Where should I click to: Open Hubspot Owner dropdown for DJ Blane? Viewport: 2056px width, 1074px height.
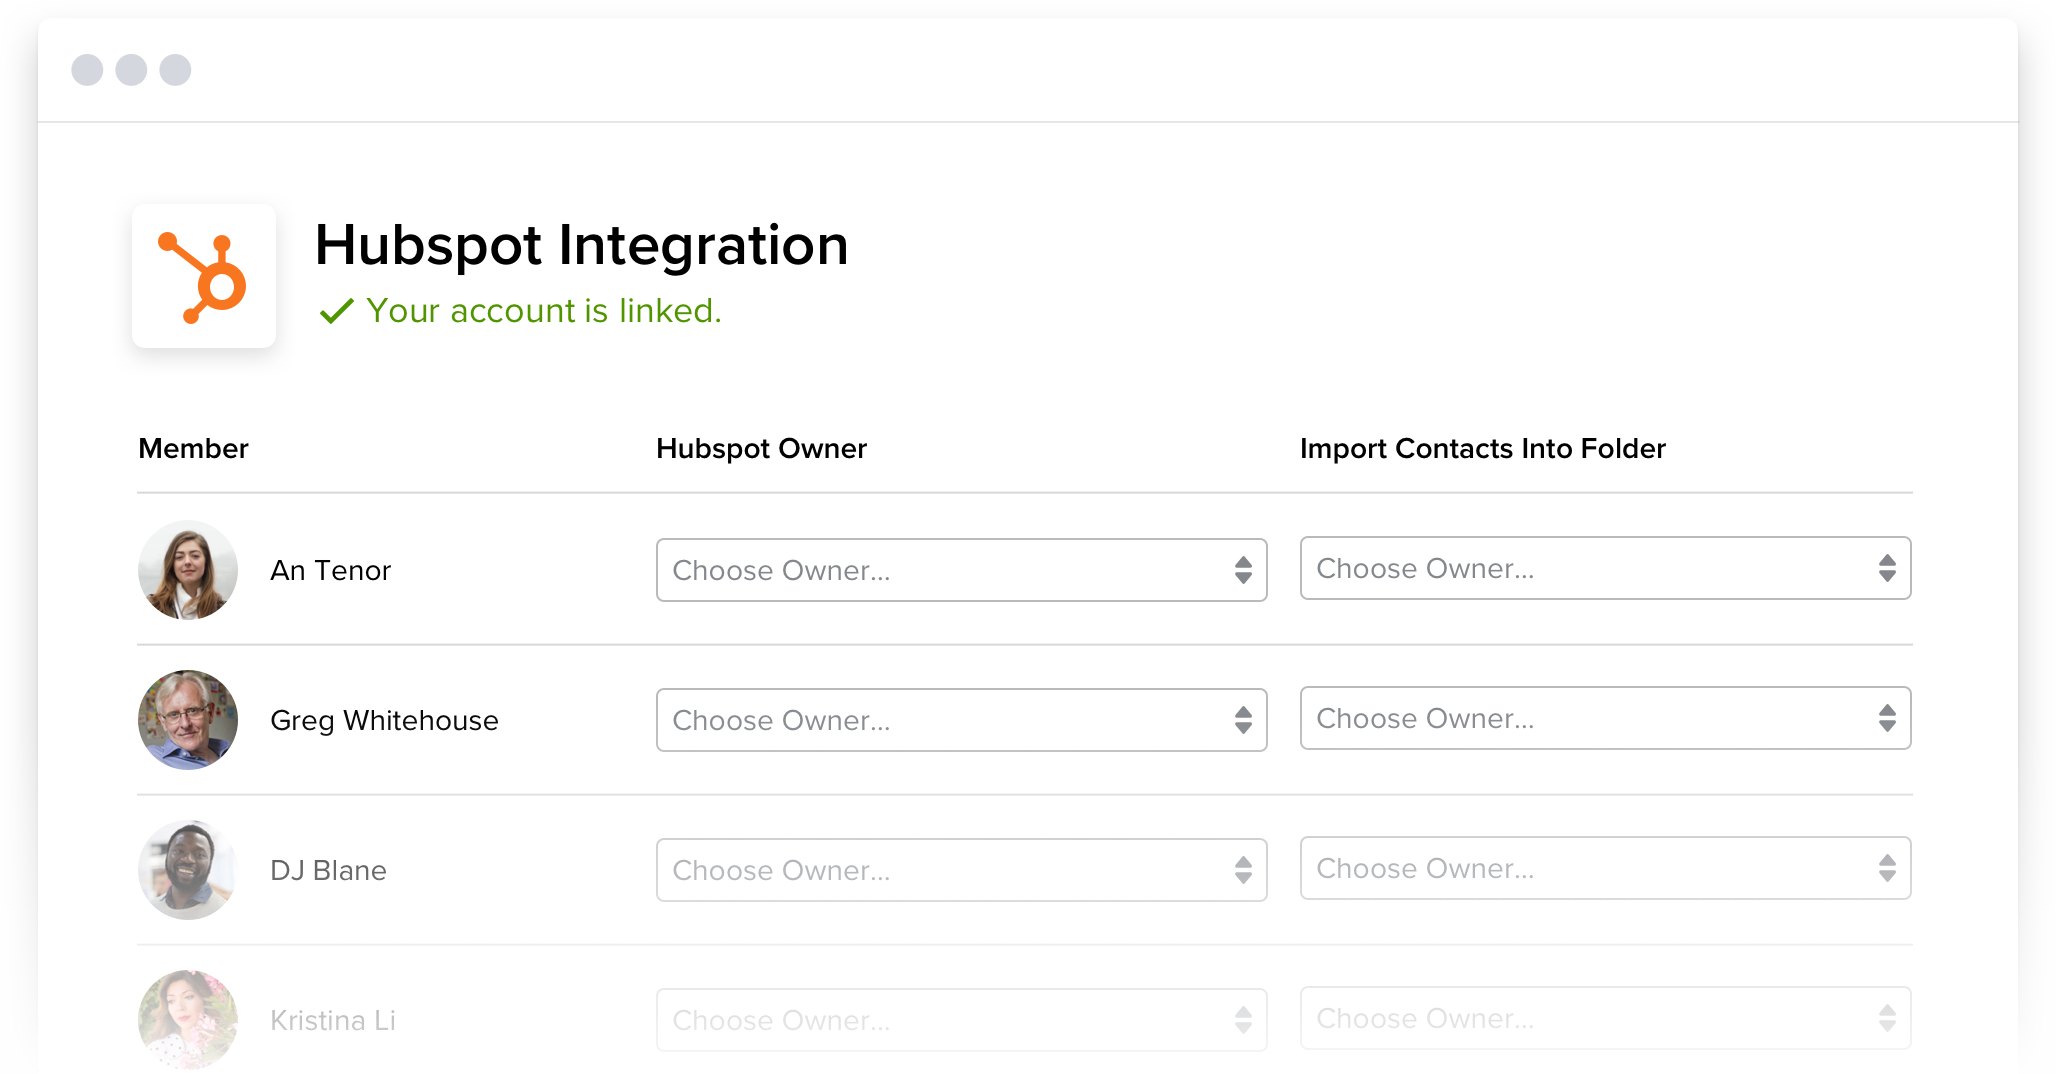pos(961,870)
